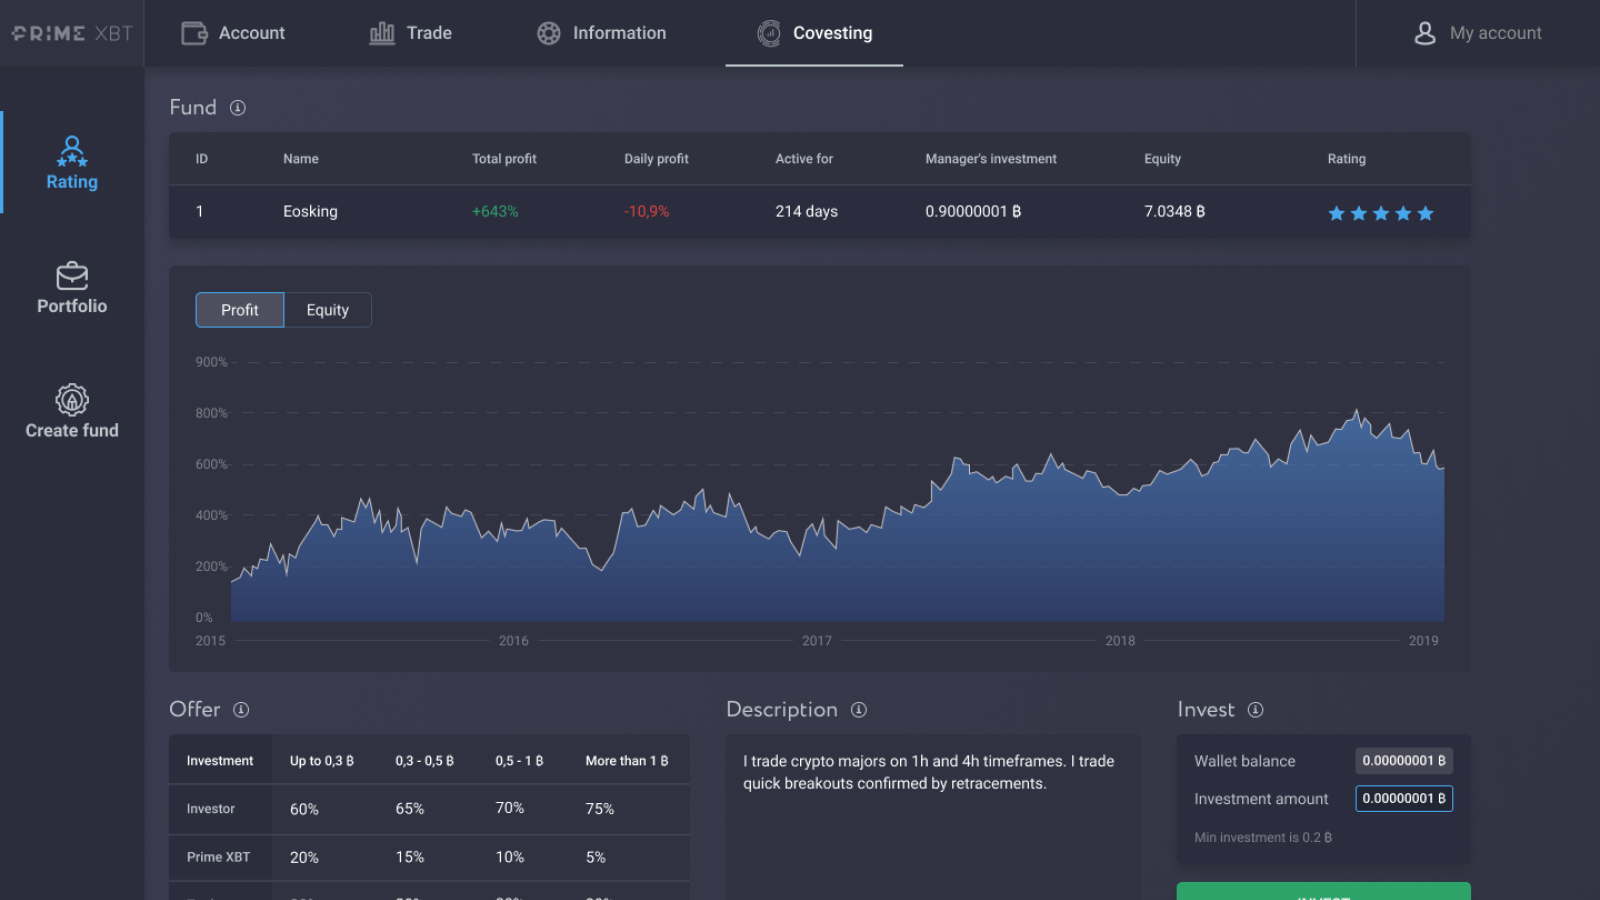Click the Investor 70% cell
The image size is (1600, 900).
tap(510, 808)
